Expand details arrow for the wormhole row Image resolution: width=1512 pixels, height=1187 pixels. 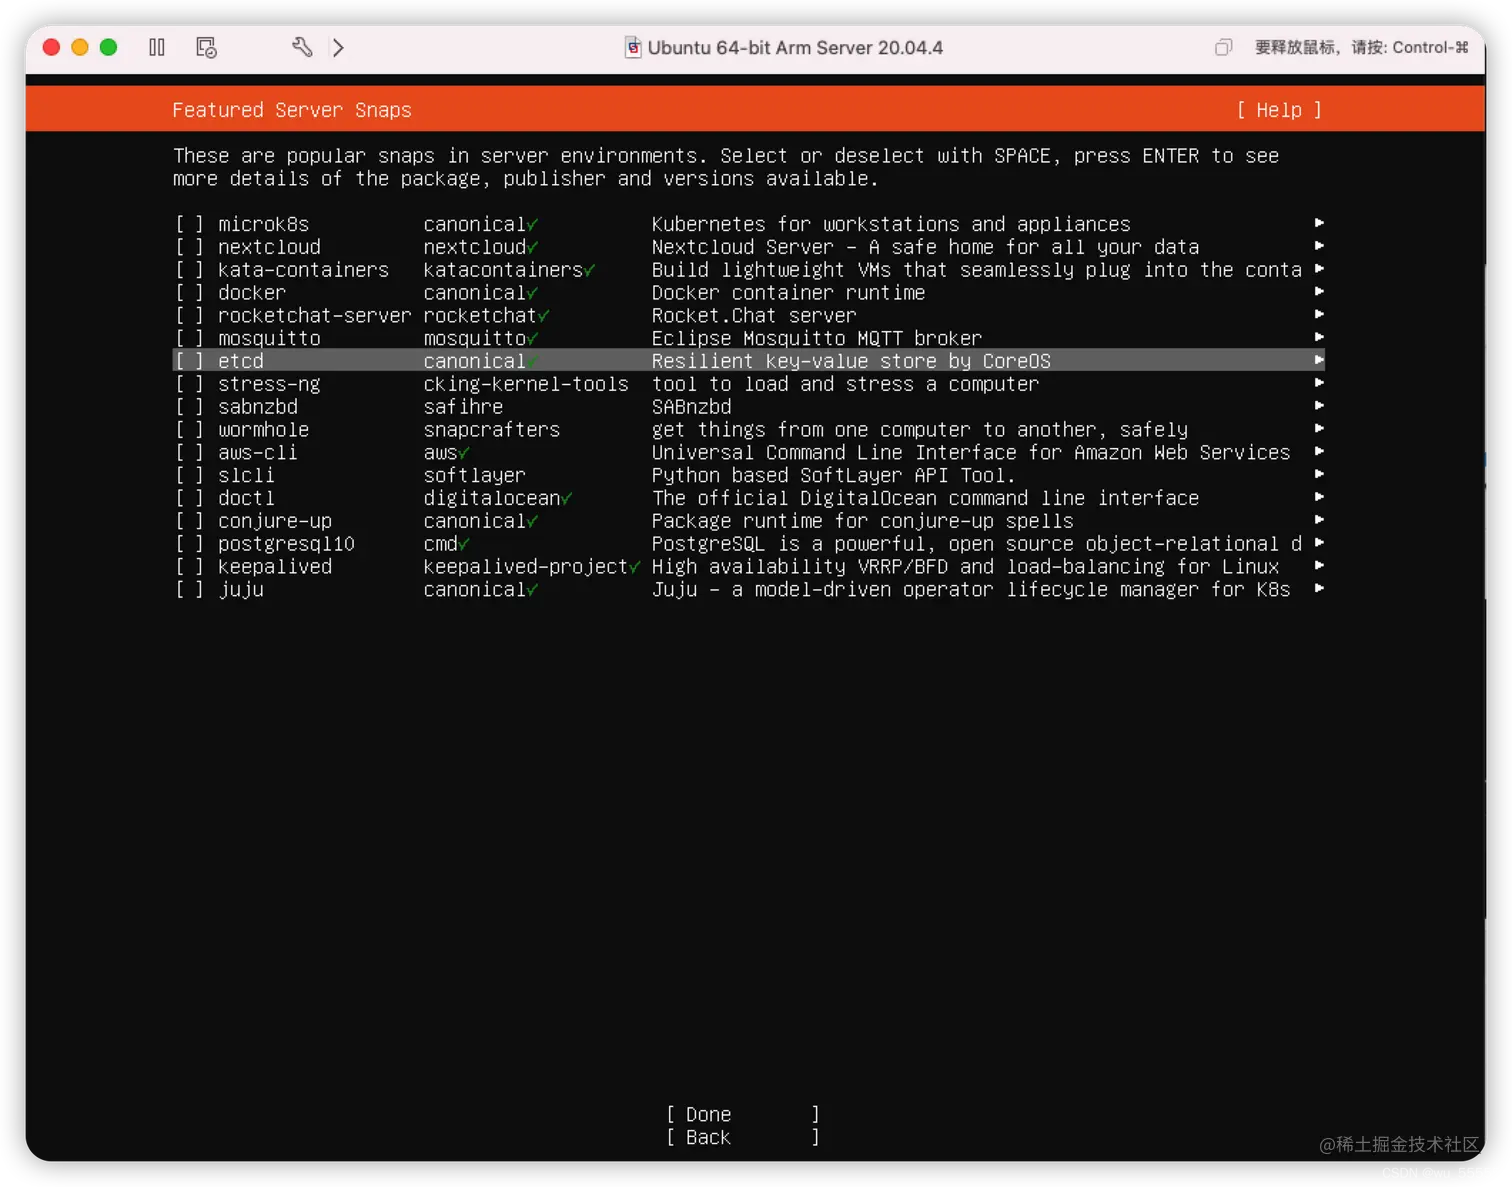[x=1319, y=429]
